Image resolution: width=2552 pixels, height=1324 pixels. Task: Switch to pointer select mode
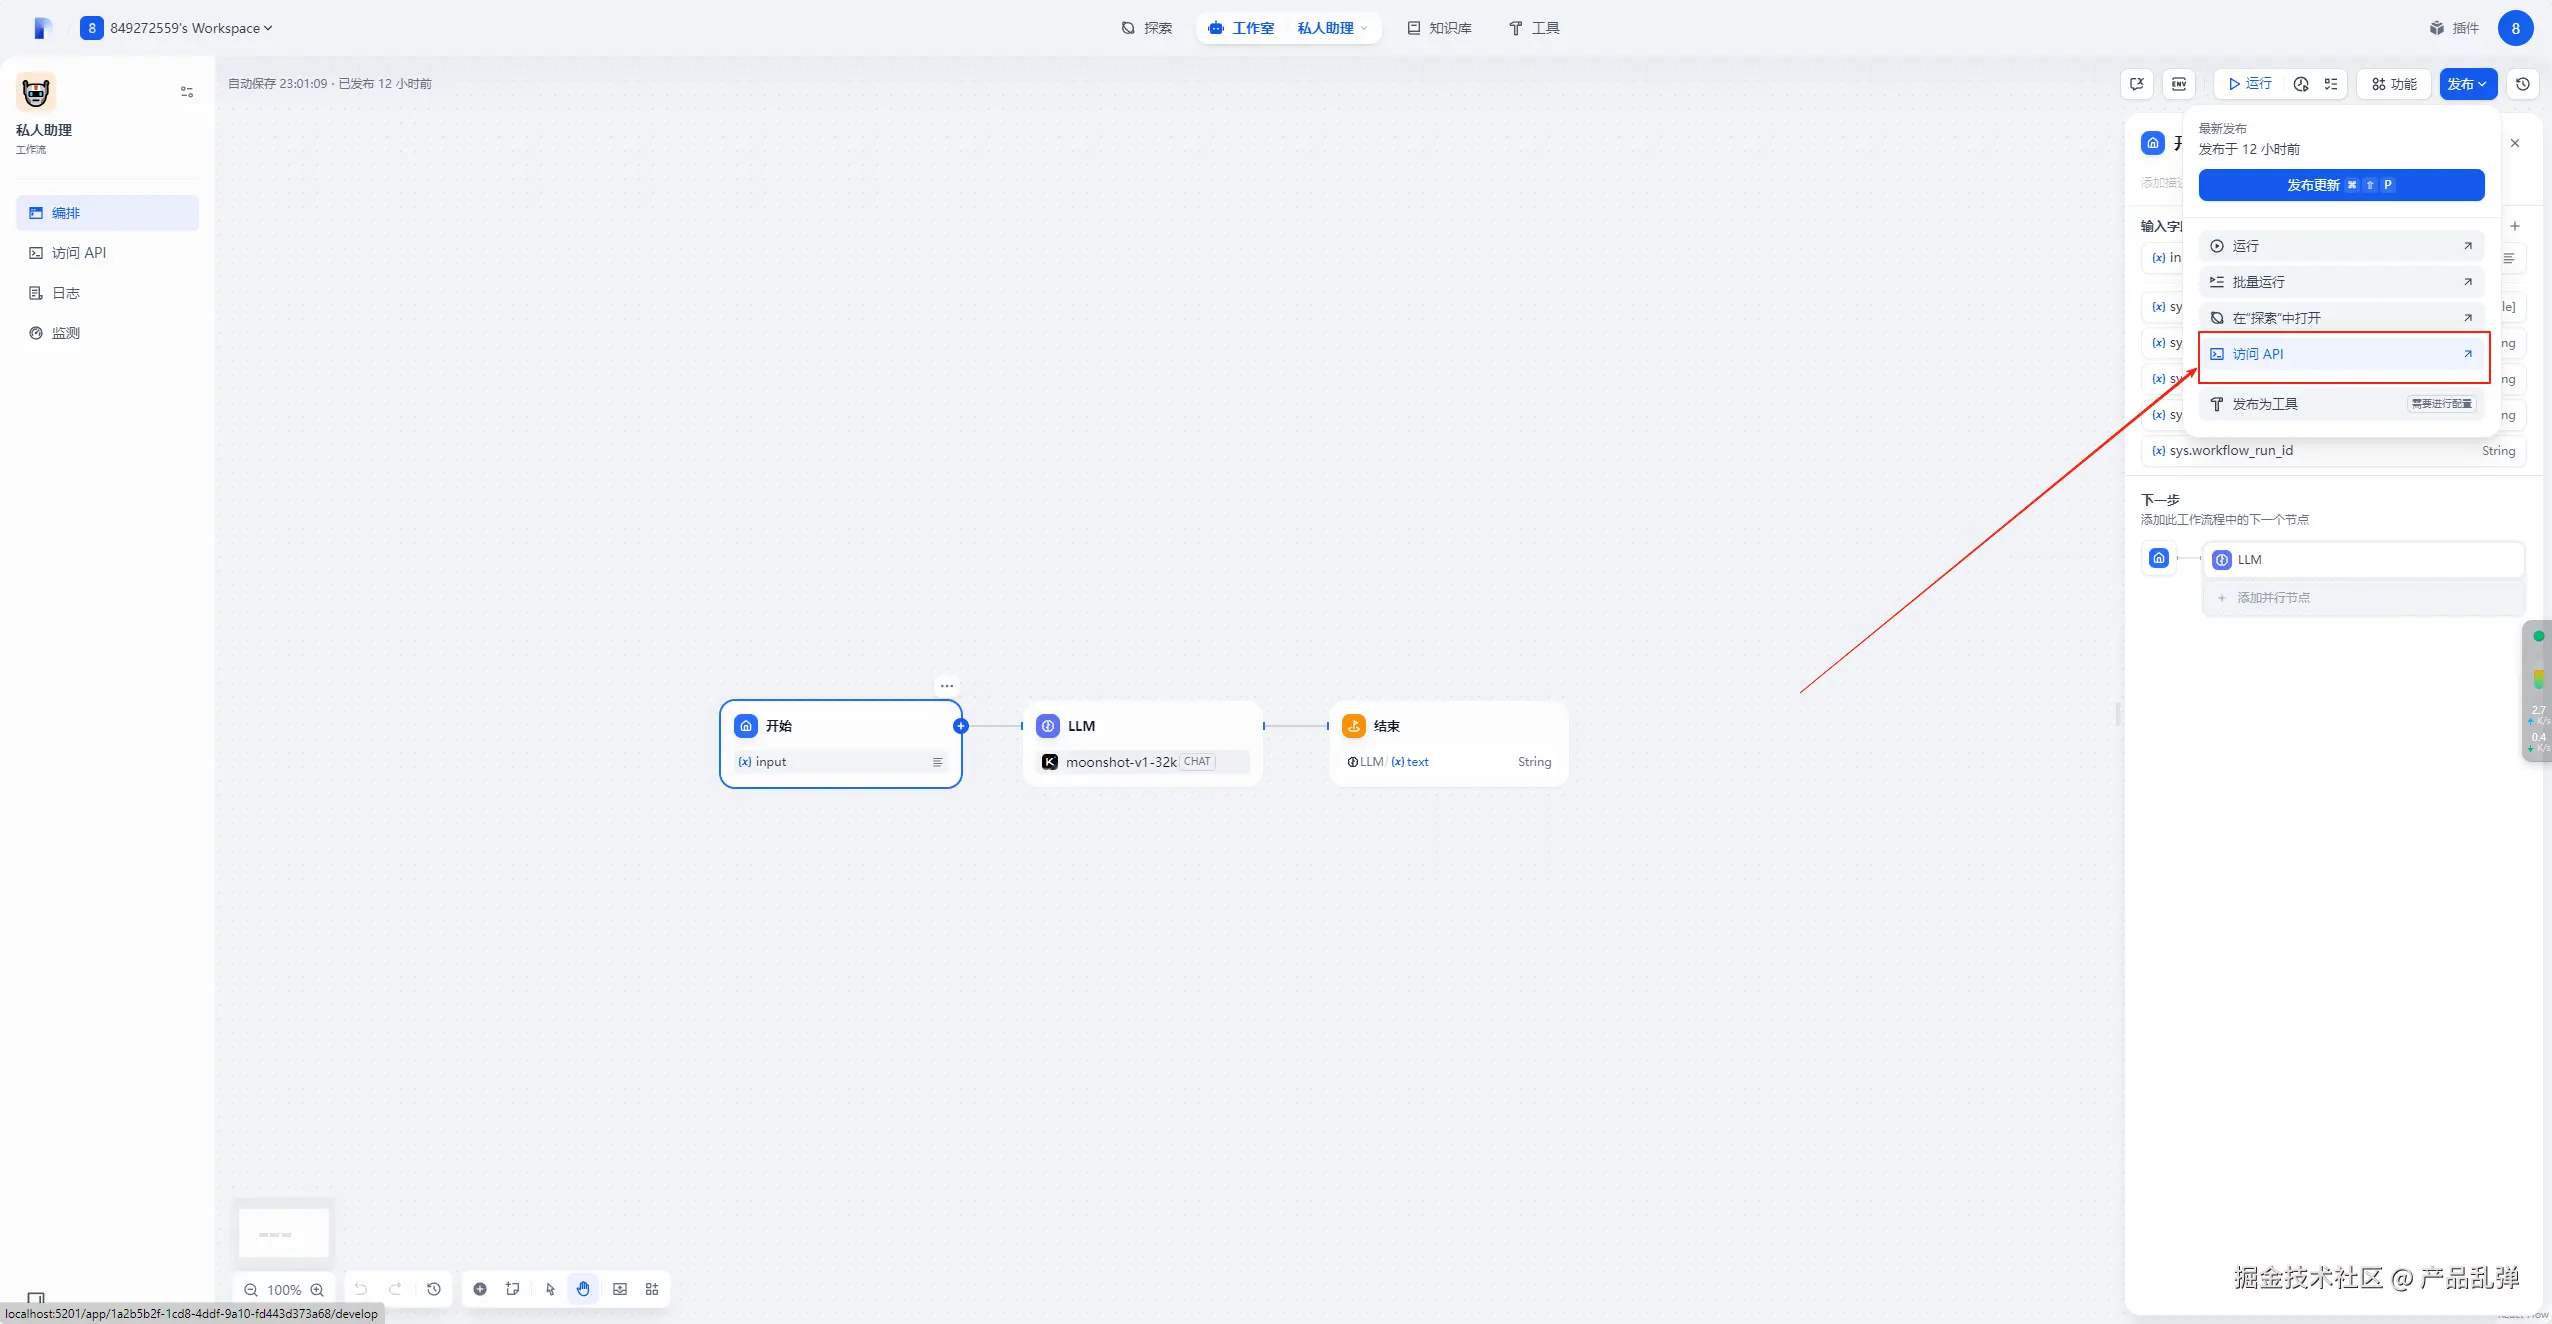pos(550,1289)
